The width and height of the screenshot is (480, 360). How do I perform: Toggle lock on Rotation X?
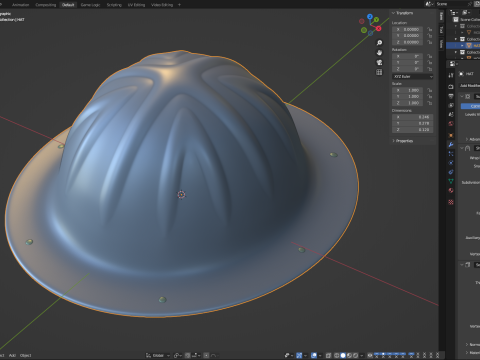[x=430, y=56]
